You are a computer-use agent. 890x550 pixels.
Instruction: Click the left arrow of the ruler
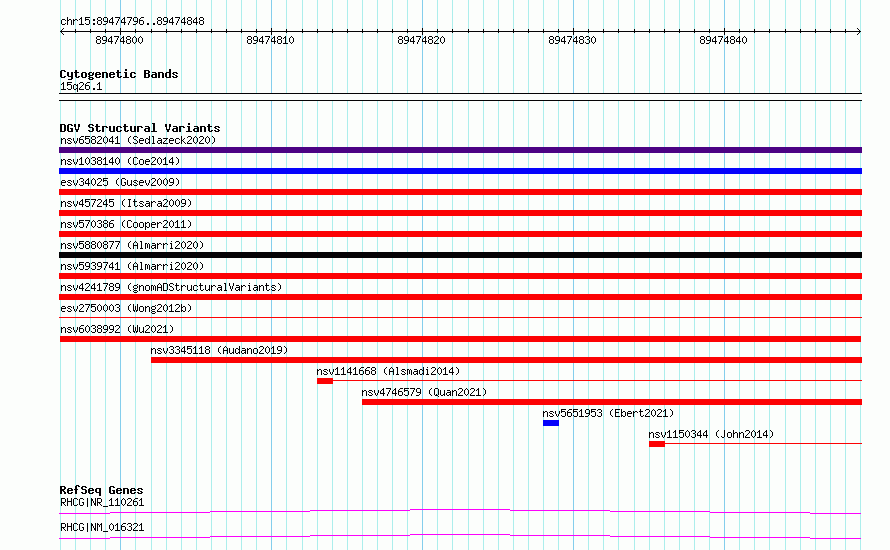click(62, 31)
